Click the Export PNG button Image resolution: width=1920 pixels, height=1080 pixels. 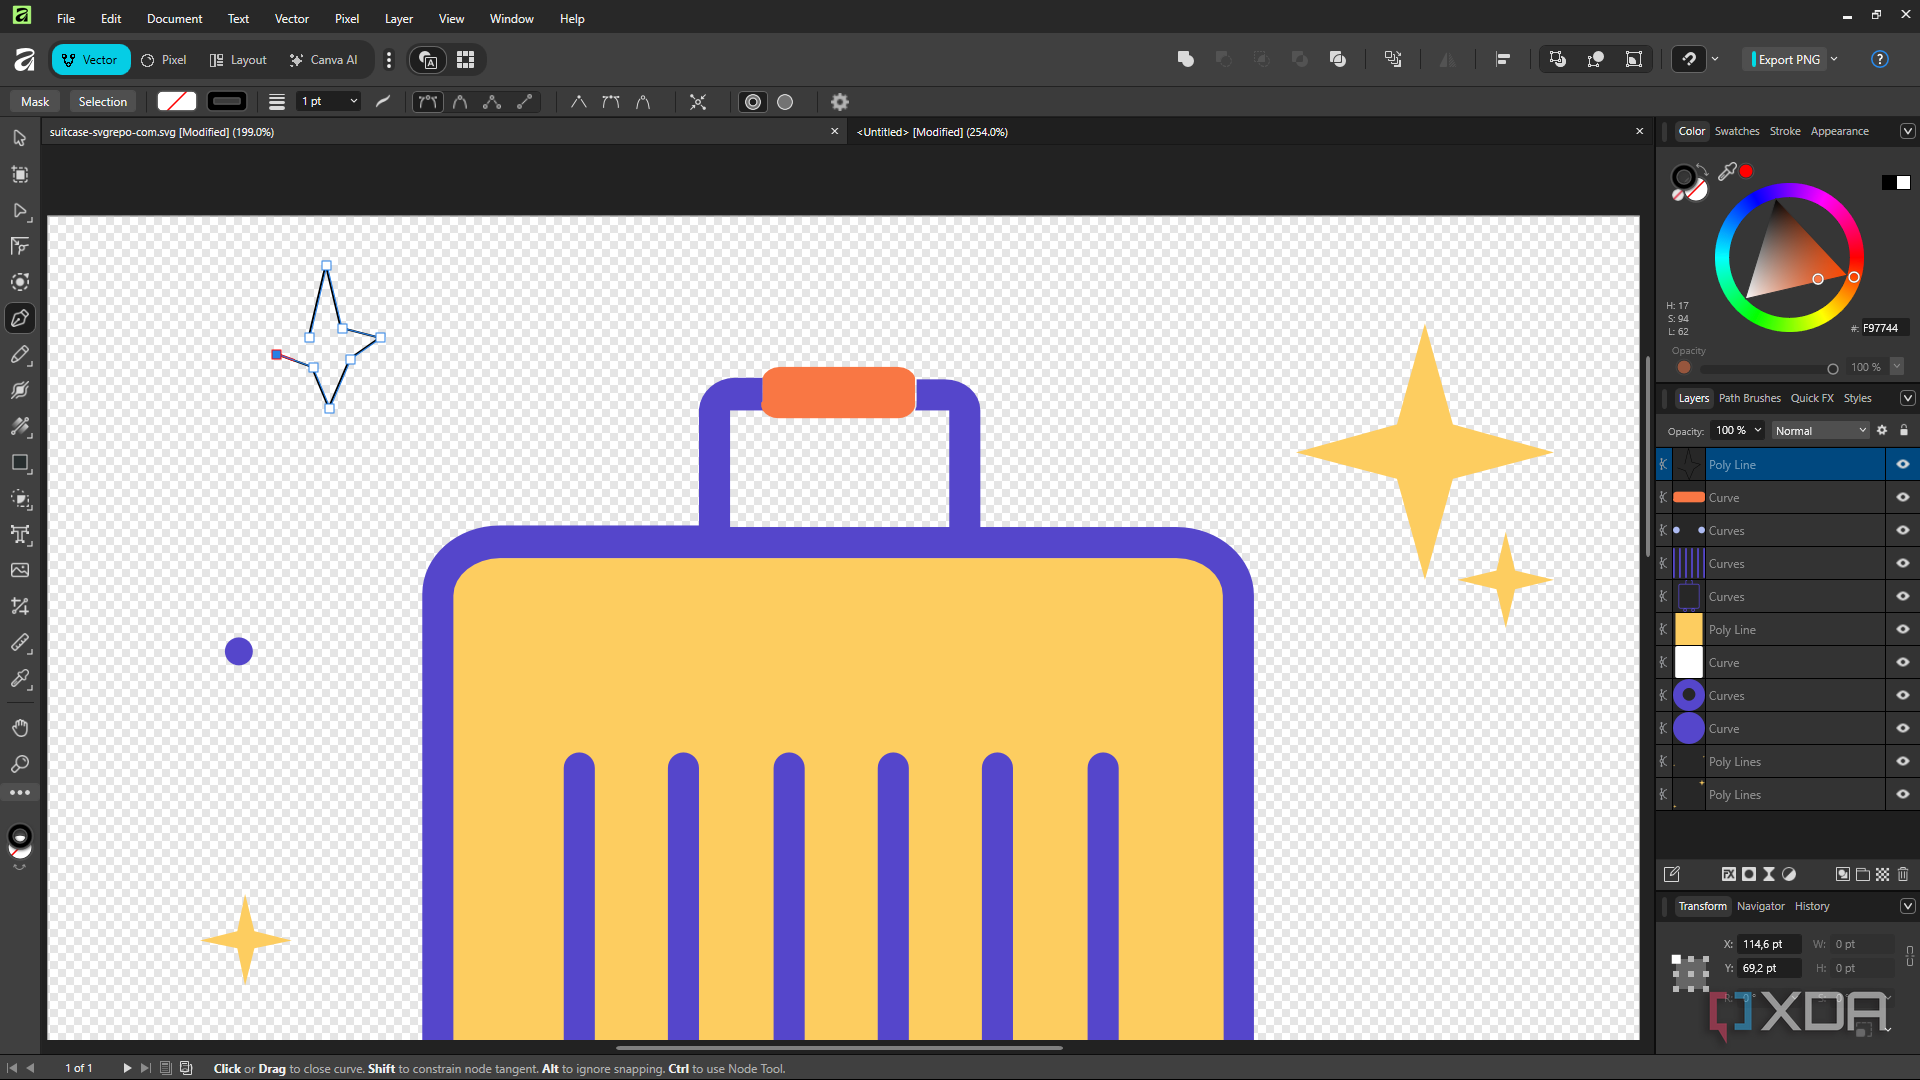pyautogui.click(x=1786, y=60)
